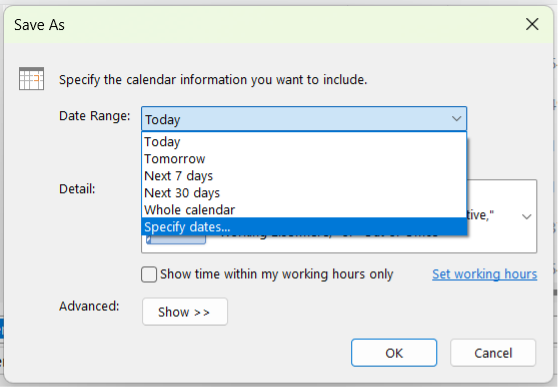This screenshot has height=388, width=560.
Task: Click the Date Range combo box field
Action: 304,119
